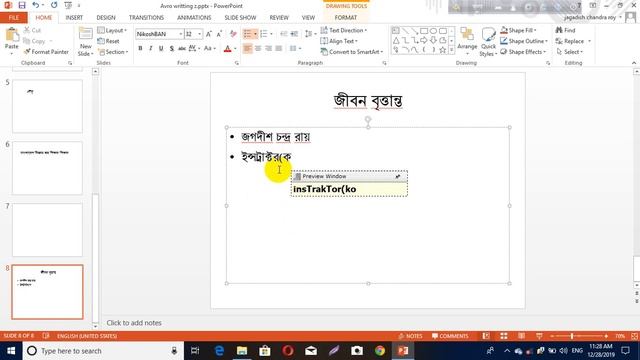Click the New Slide icon
The image size is (640, 360).
86,34
